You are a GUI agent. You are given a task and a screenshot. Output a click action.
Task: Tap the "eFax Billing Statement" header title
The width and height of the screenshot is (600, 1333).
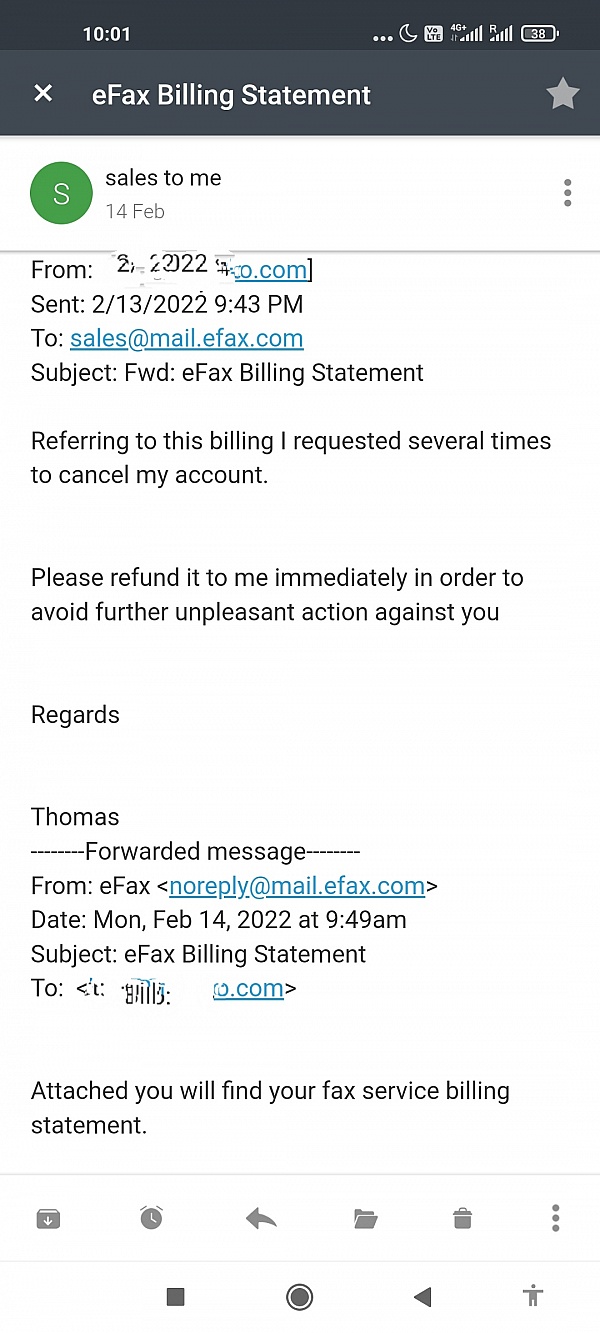pos(231,95)
